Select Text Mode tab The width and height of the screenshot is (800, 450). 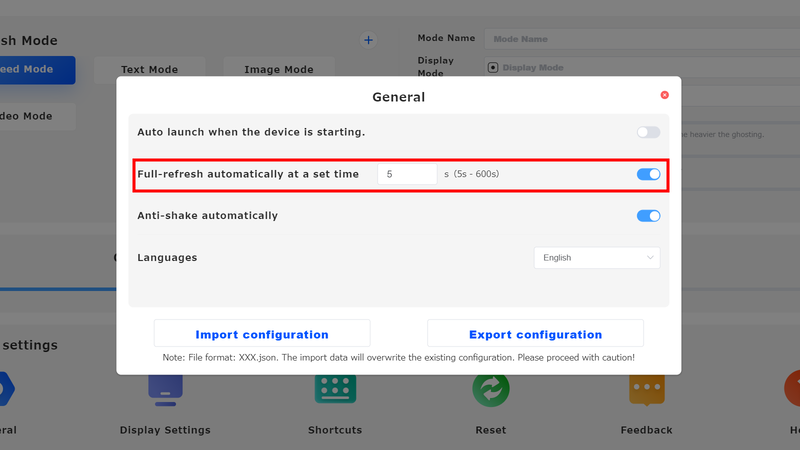149,69
